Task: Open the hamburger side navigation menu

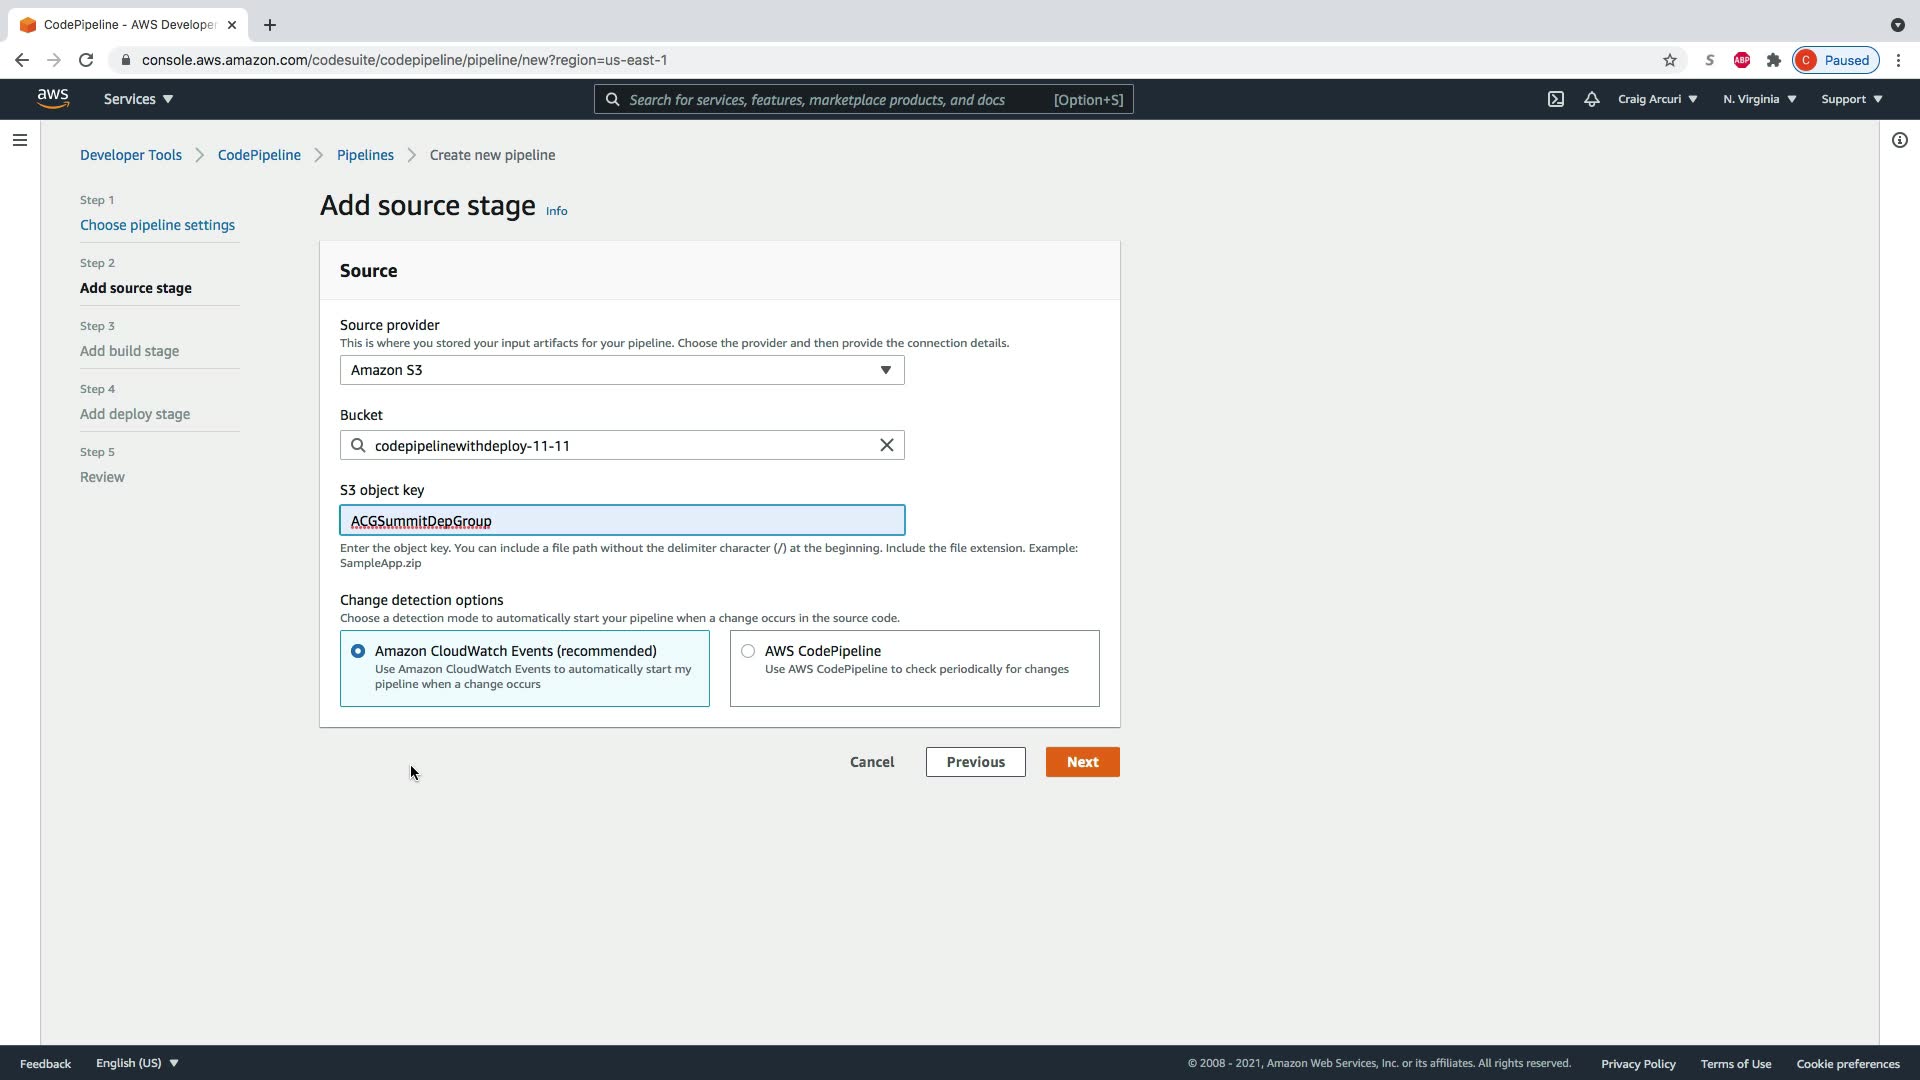Action: point(19,140)
